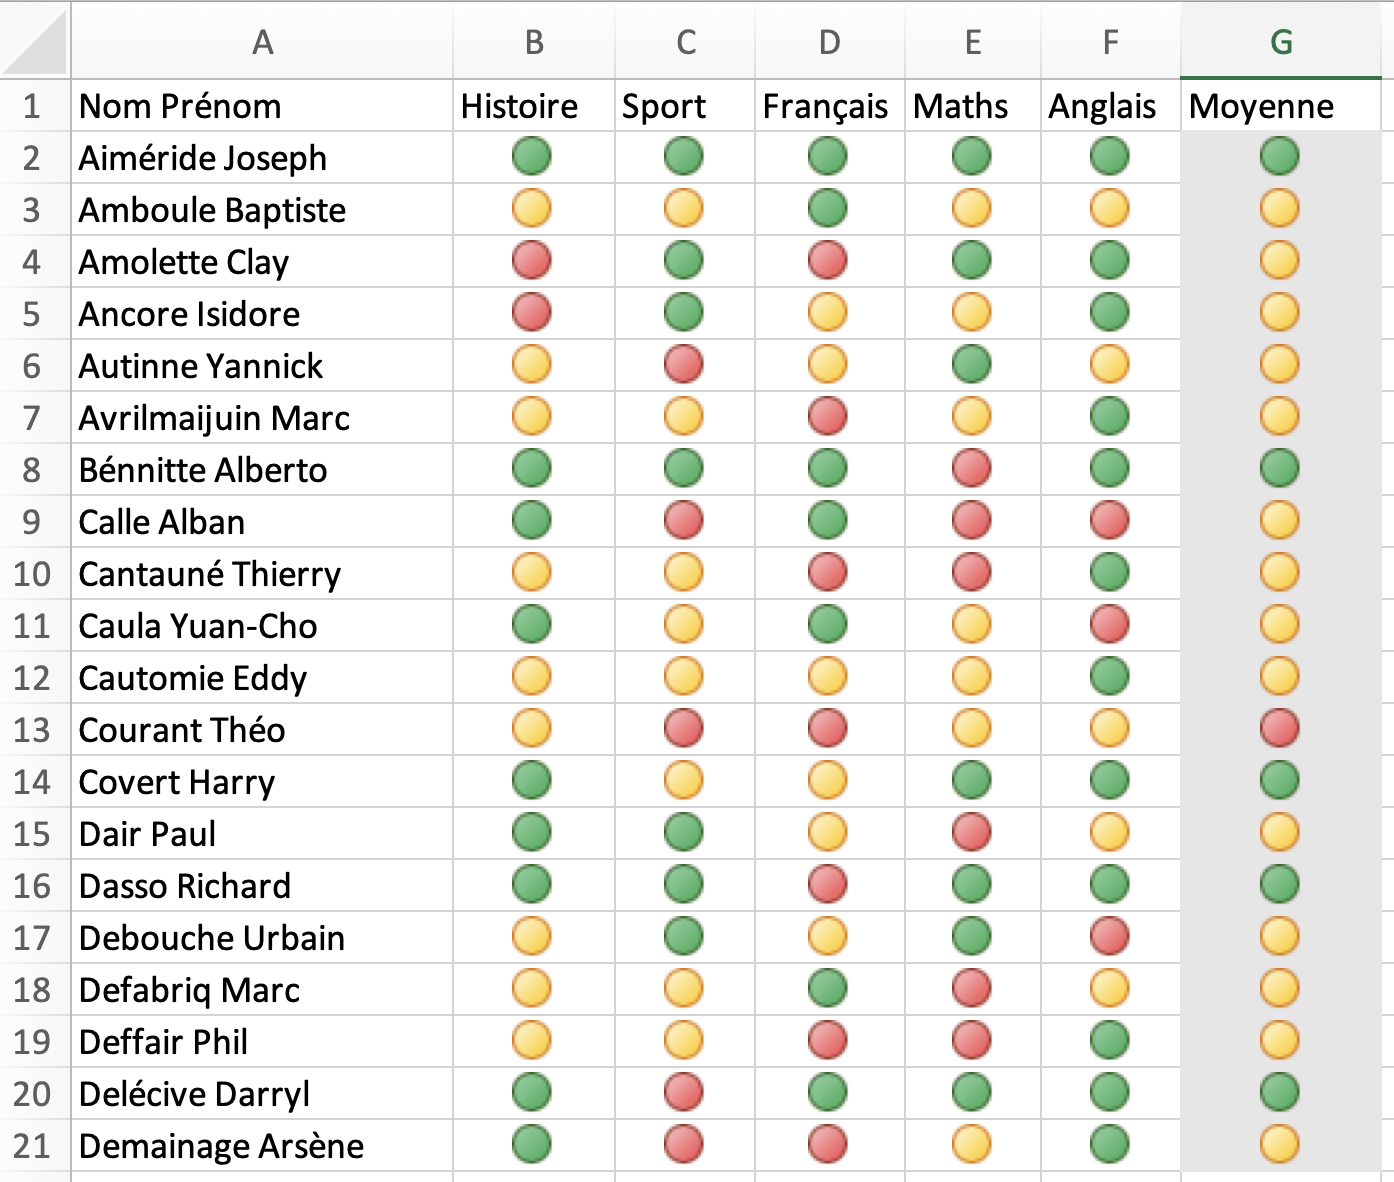The width and height of the screenshot is (1394, 1182).
Task: Click red Histoire icon for Amolette Clay
Action: click(x=531, y=261)
